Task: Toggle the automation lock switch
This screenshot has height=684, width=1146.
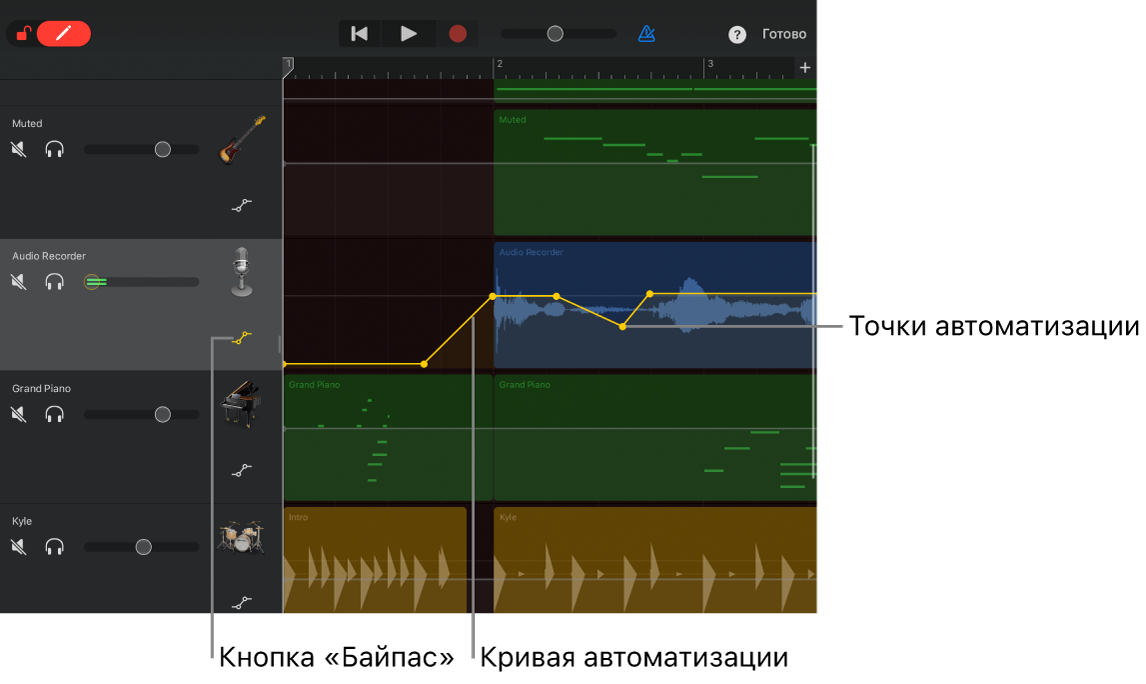Action: pyautogui.click(x=23, y=34)
